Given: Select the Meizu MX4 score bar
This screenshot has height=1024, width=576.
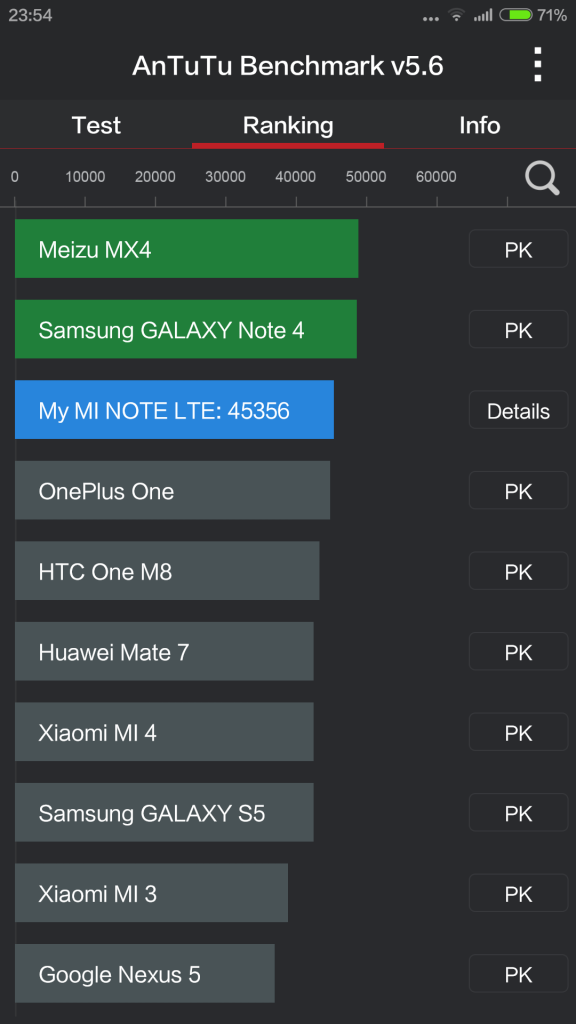Looking at the screenshot, I should (x=187, y=249).
